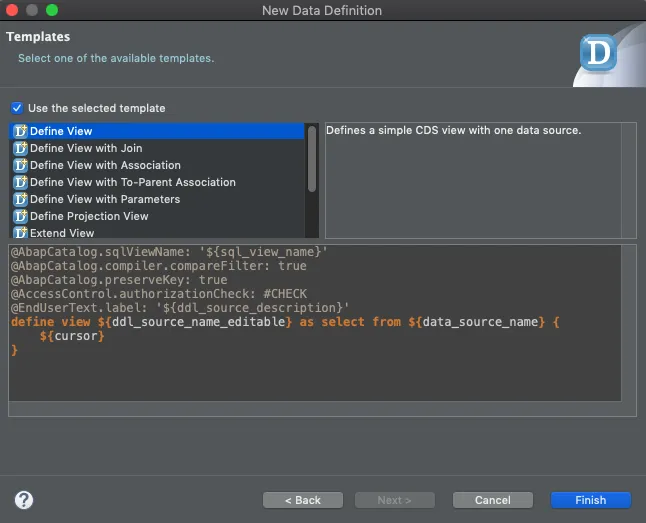Choose Define View with Parameters template

click(105, 199)
